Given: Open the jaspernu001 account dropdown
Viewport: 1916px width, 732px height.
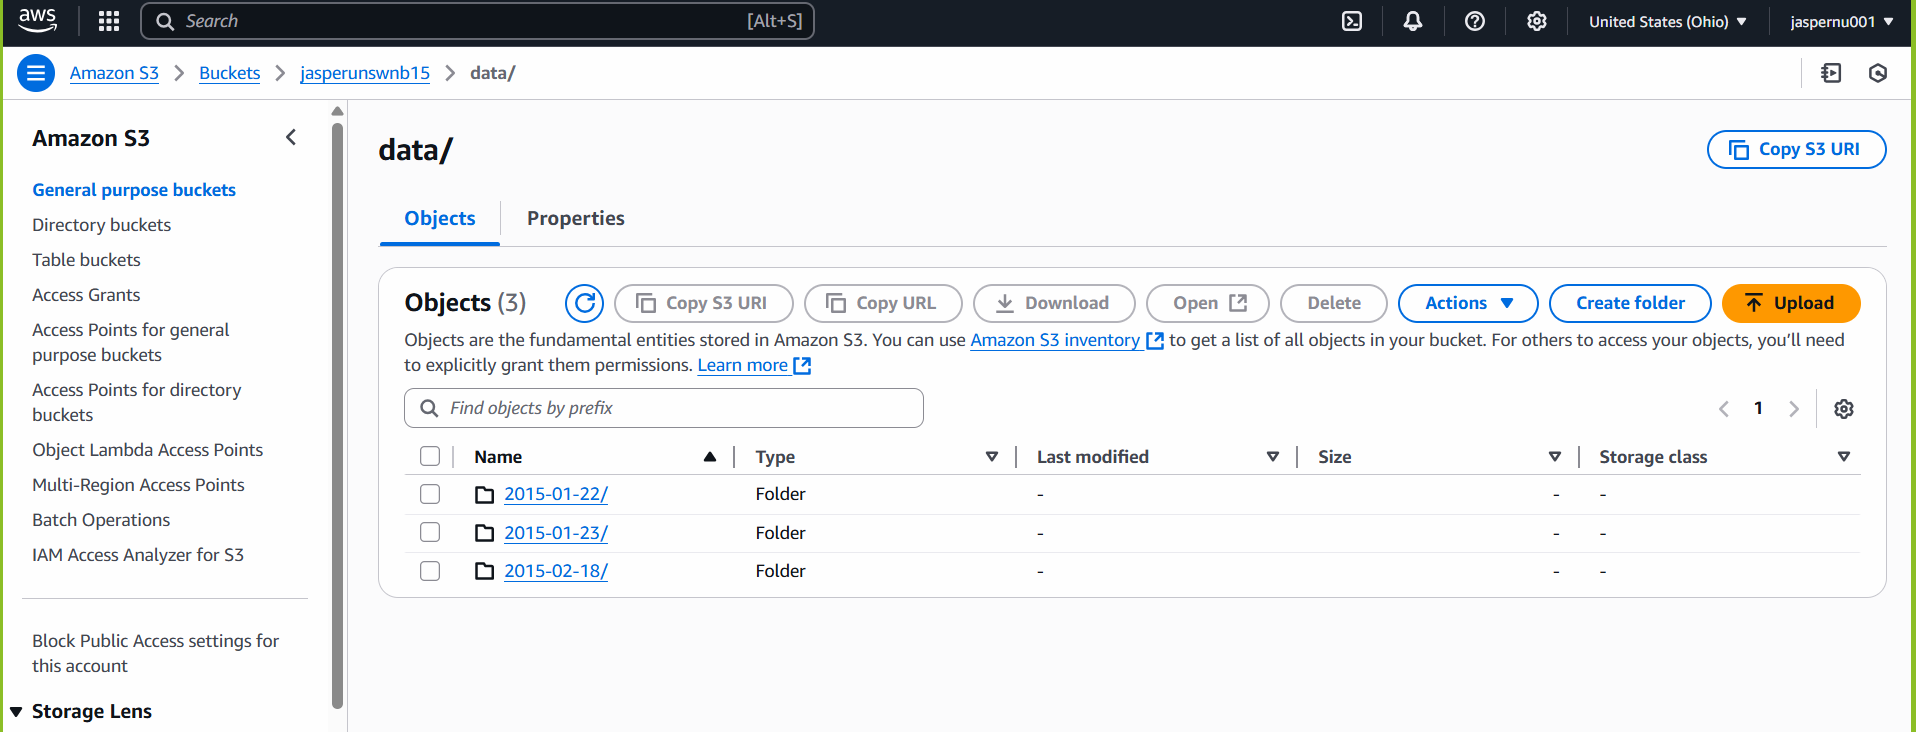Looking at the screenshot, I should pos(1842,21).
